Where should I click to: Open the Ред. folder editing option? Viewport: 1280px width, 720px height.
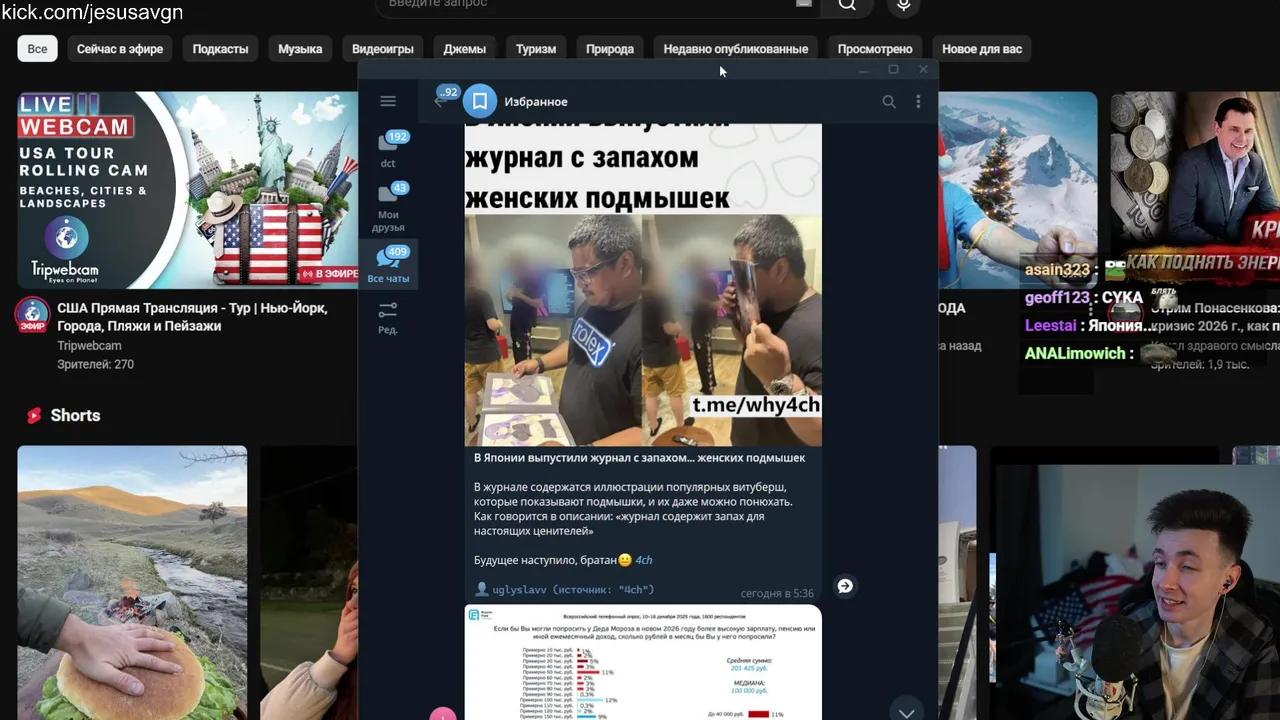[x=388, y=317]
